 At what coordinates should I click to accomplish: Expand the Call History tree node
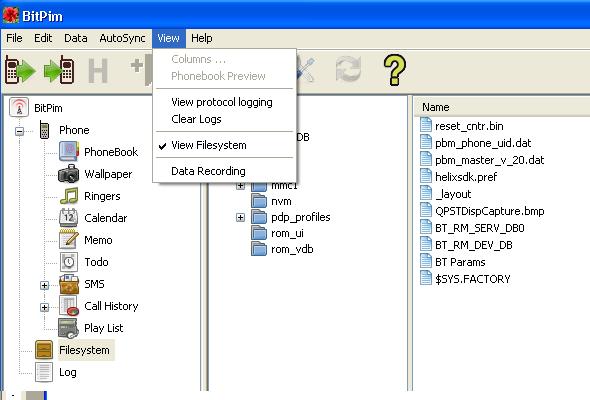pyautogui.click(x=44, y=307)
